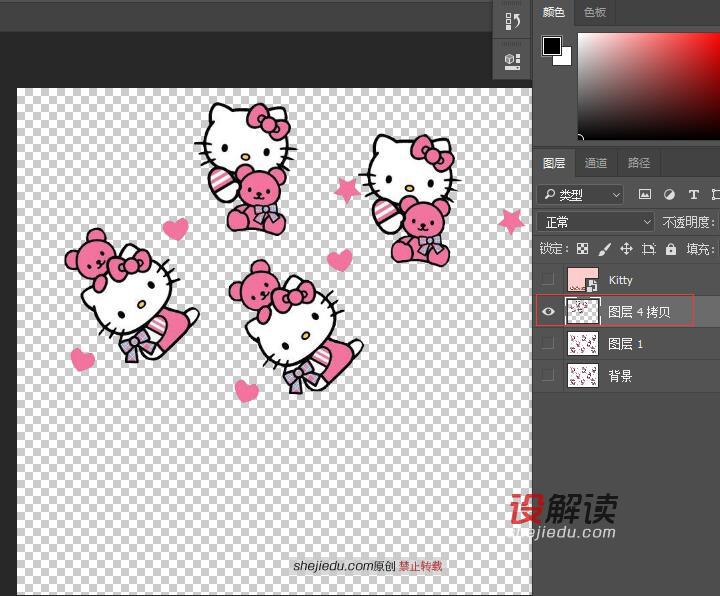Open the History panel icon
The height and width of the screenshot is (596, 720).
[512, 21]
